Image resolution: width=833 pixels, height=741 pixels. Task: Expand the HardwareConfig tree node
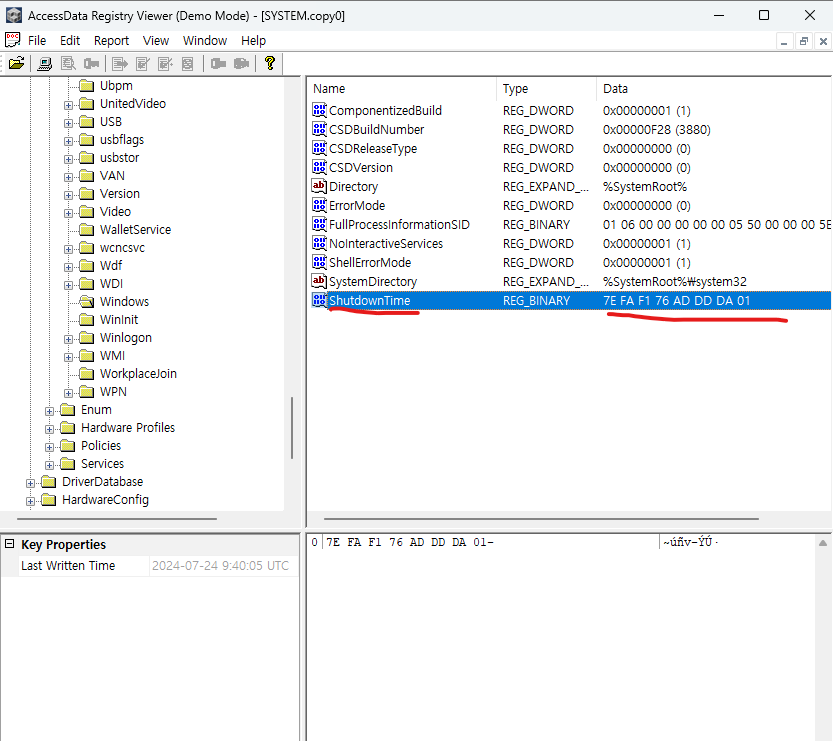(30, 501)
